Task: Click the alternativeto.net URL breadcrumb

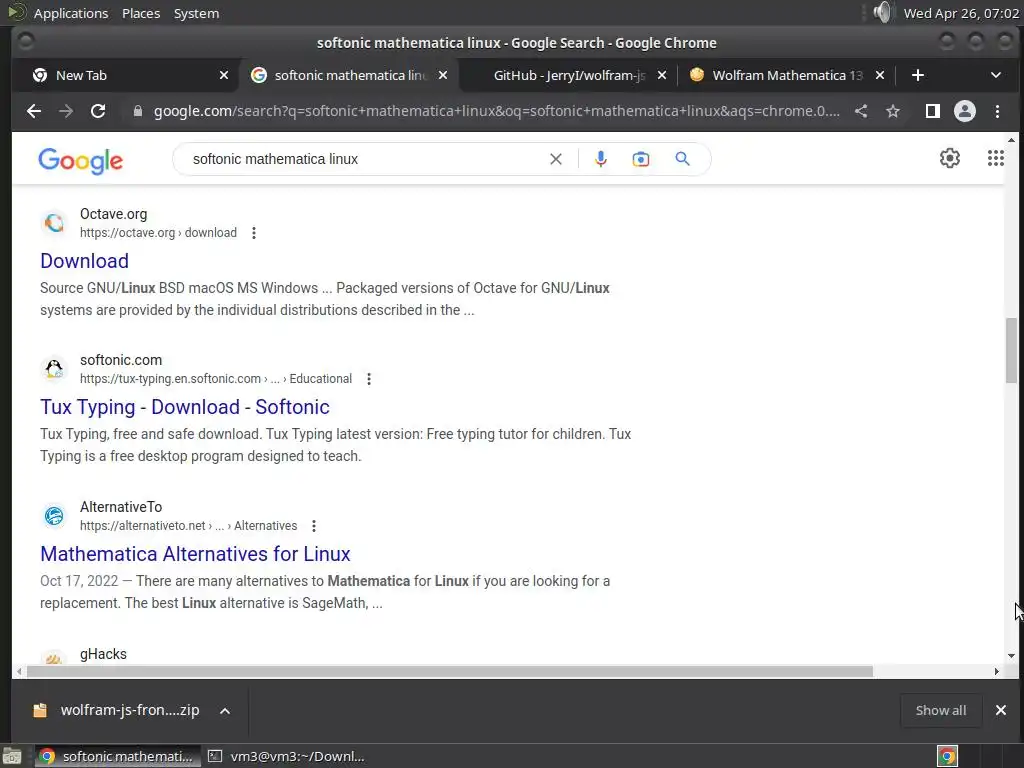Action: (x=188, y=526)
